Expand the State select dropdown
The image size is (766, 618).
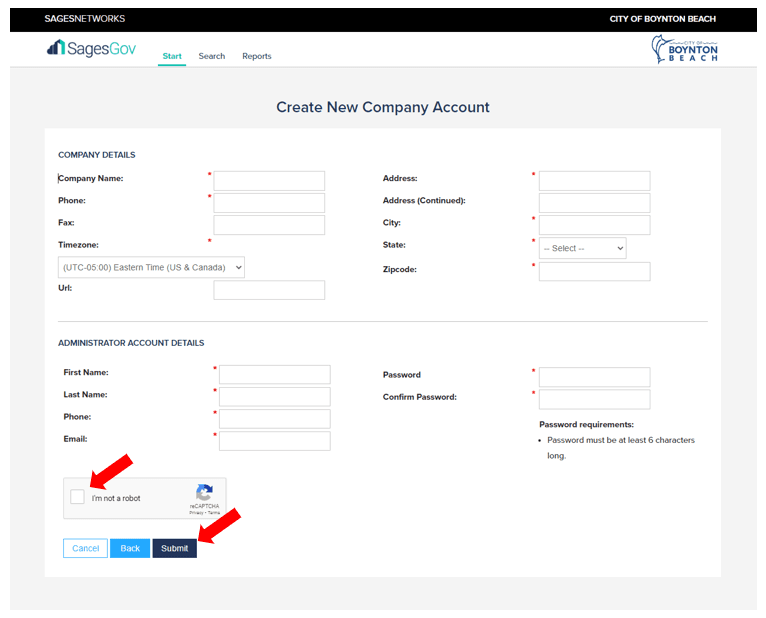pyautogui.click(x=583, y=248)
